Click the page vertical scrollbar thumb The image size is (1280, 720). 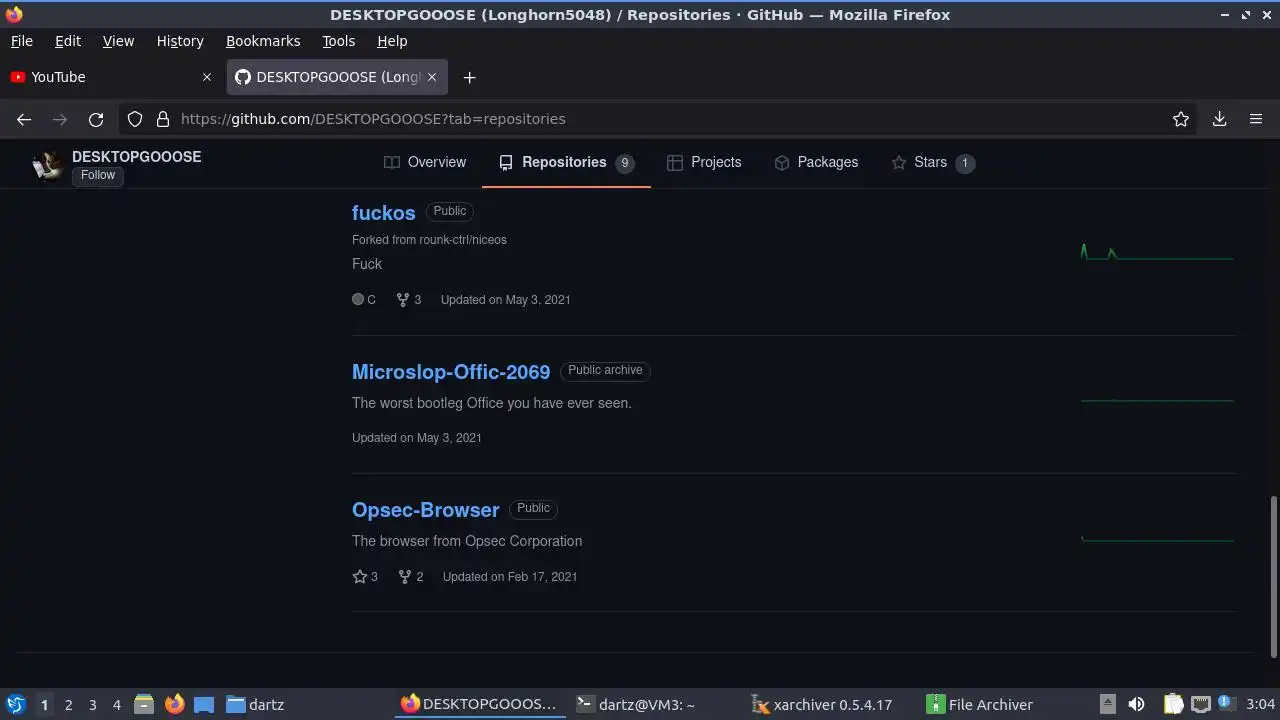pyautogui.click(x=1274, y=576)
